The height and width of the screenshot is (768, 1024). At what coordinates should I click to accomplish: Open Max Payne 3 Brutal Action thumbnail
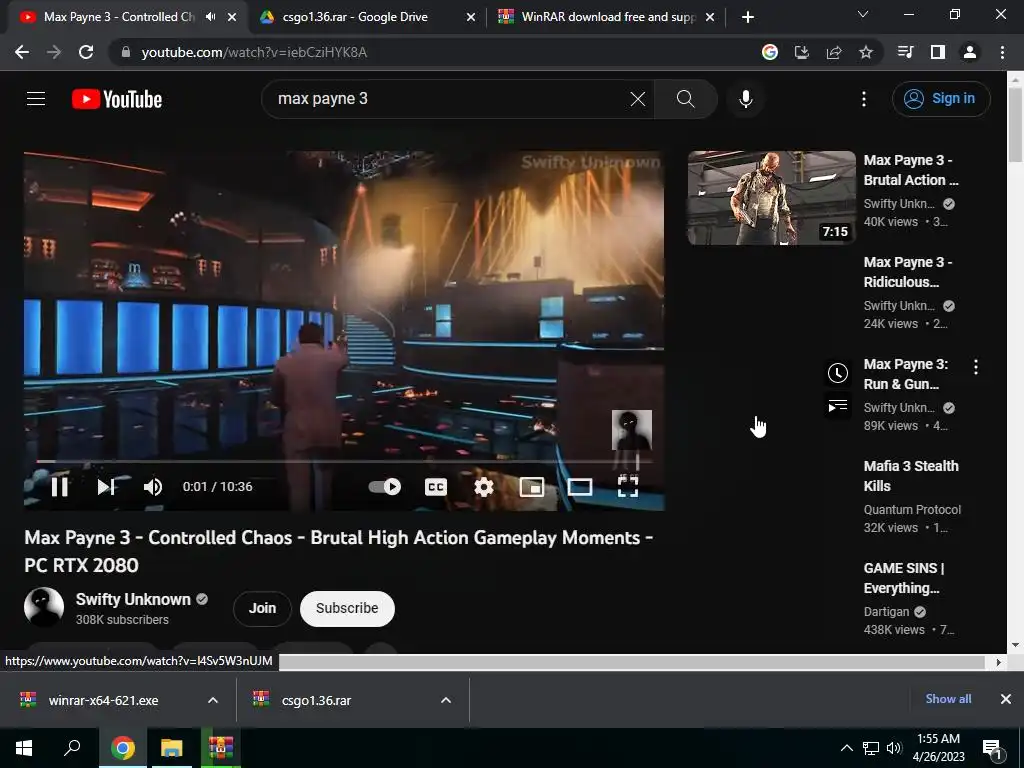(x=771, y=198)
